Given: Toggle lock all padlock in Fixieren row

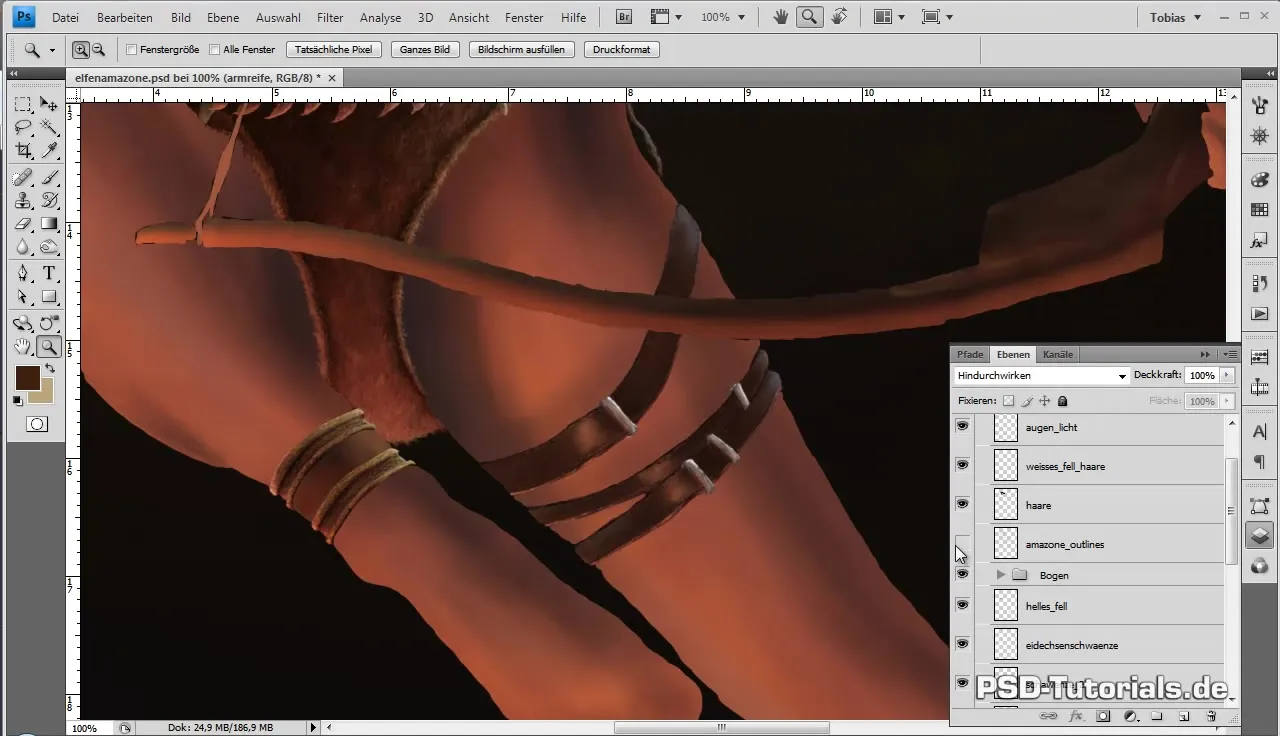Looking at the screenshot, I should [1063, 401].
